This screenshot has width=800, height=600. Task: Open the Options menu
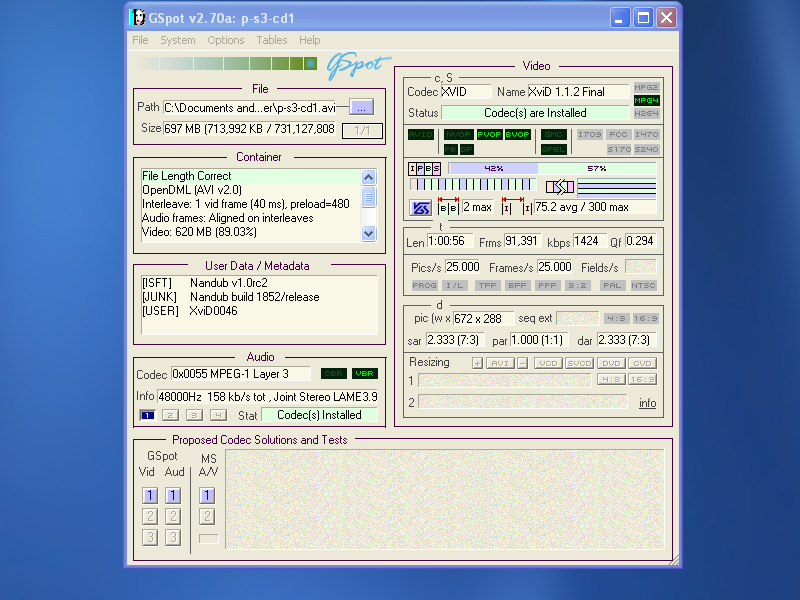point(226,40)
